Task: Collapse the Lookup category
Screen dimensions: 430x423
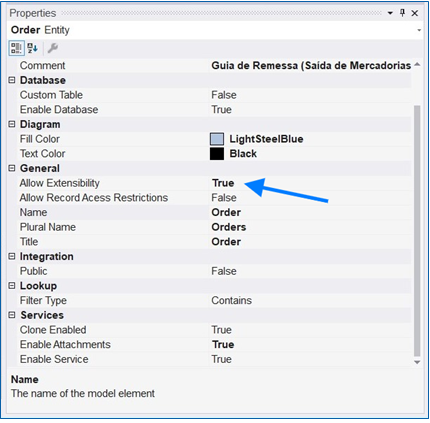Action: (12, 285)
